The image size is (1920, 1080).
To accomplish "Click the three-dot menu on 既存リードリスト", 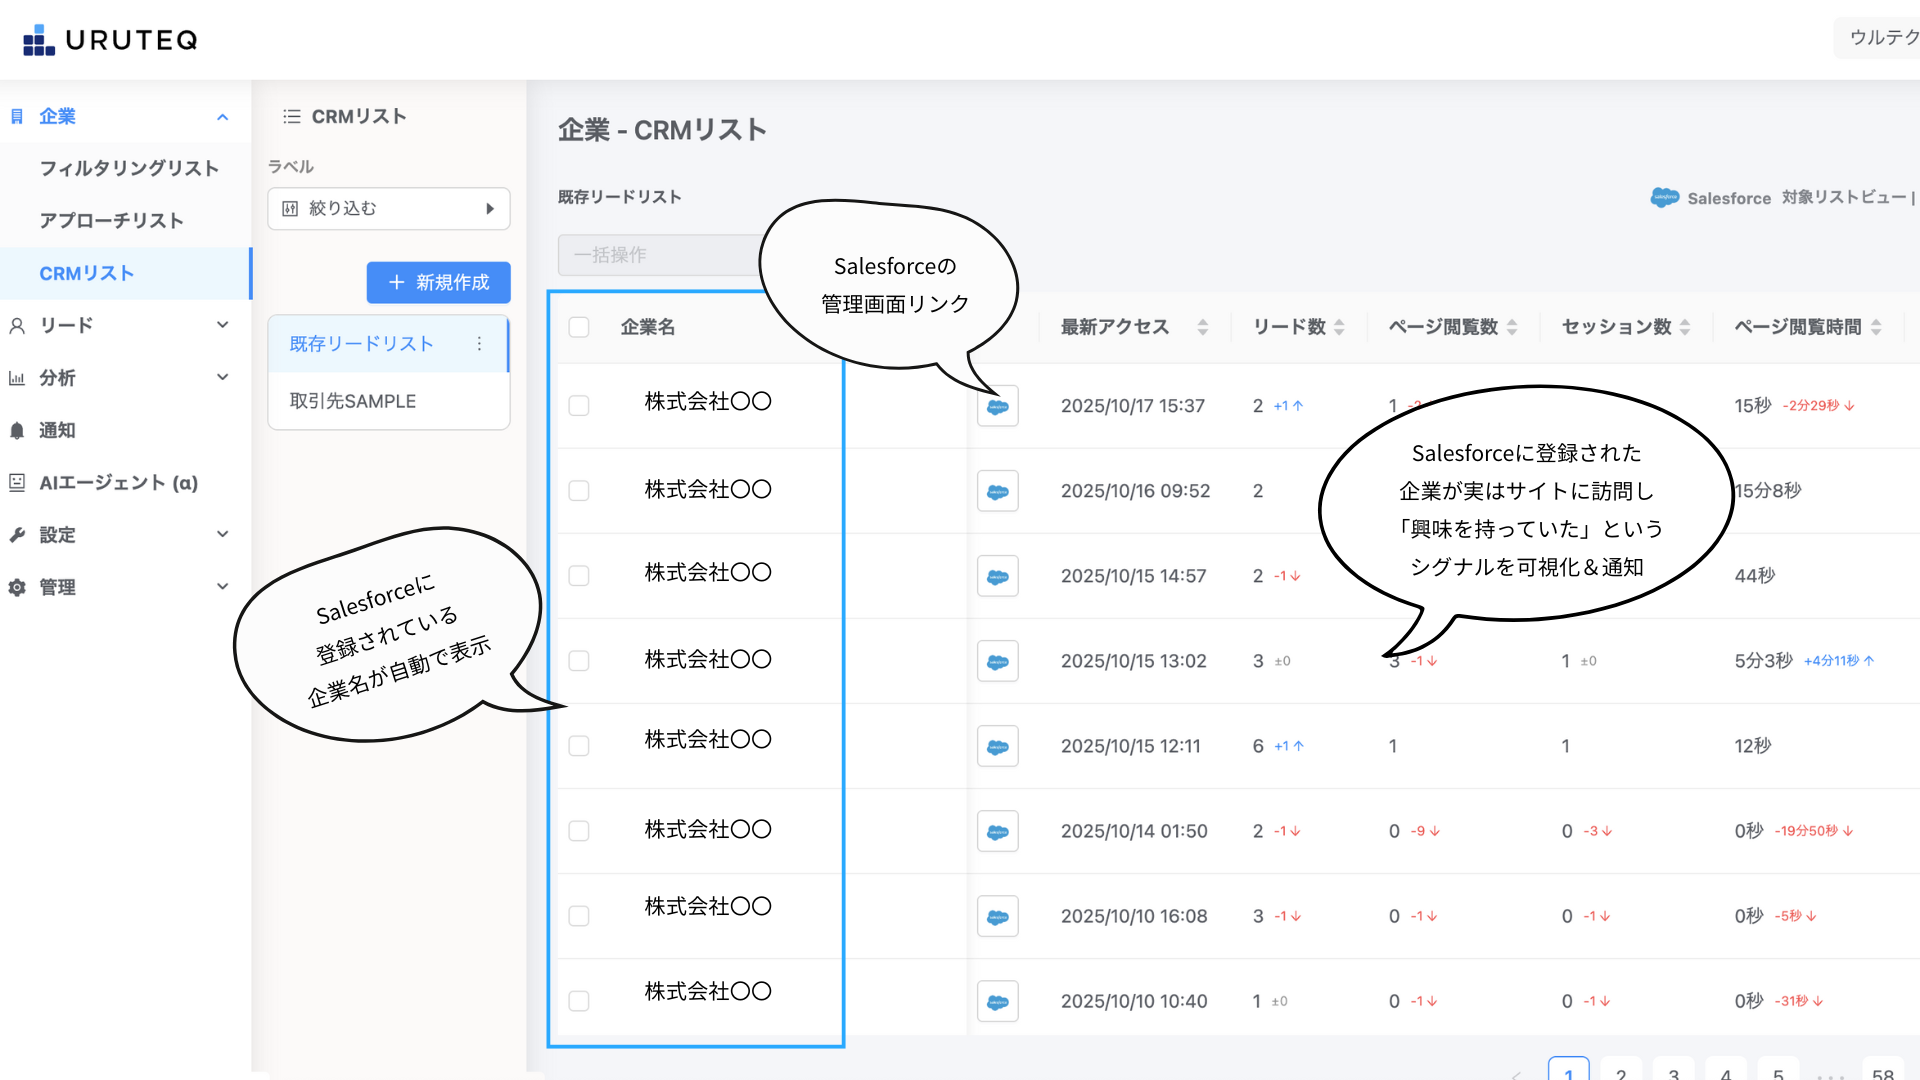I will coord(480,344).
